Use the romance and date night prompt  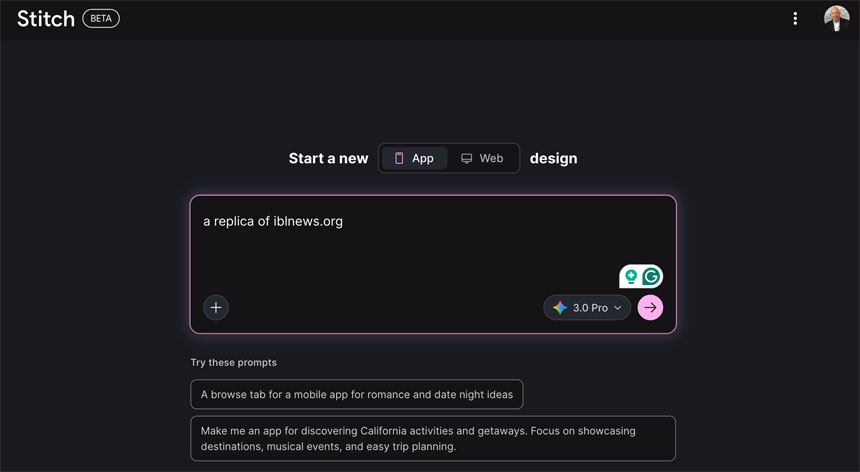pyautogui.click(x=357, y=394)
